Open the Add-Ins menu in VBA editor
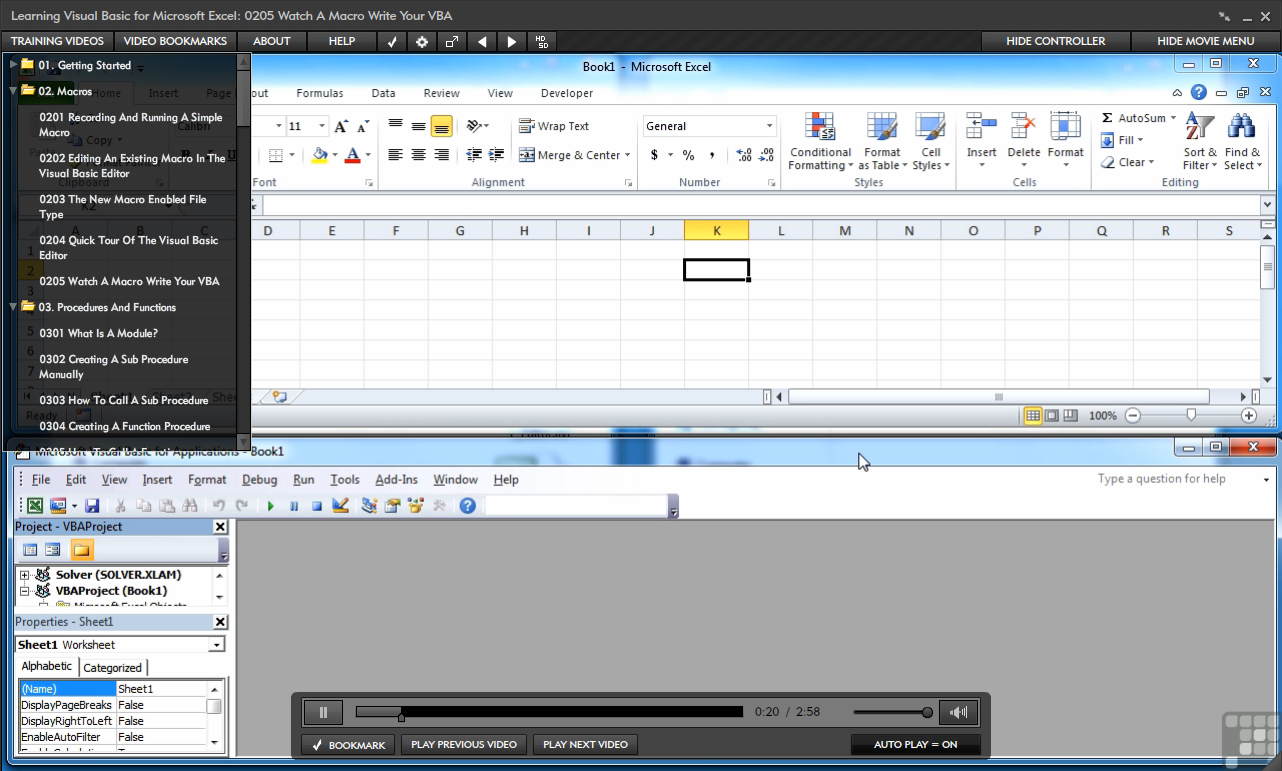 pyautogui.click(x=396, y=479)
